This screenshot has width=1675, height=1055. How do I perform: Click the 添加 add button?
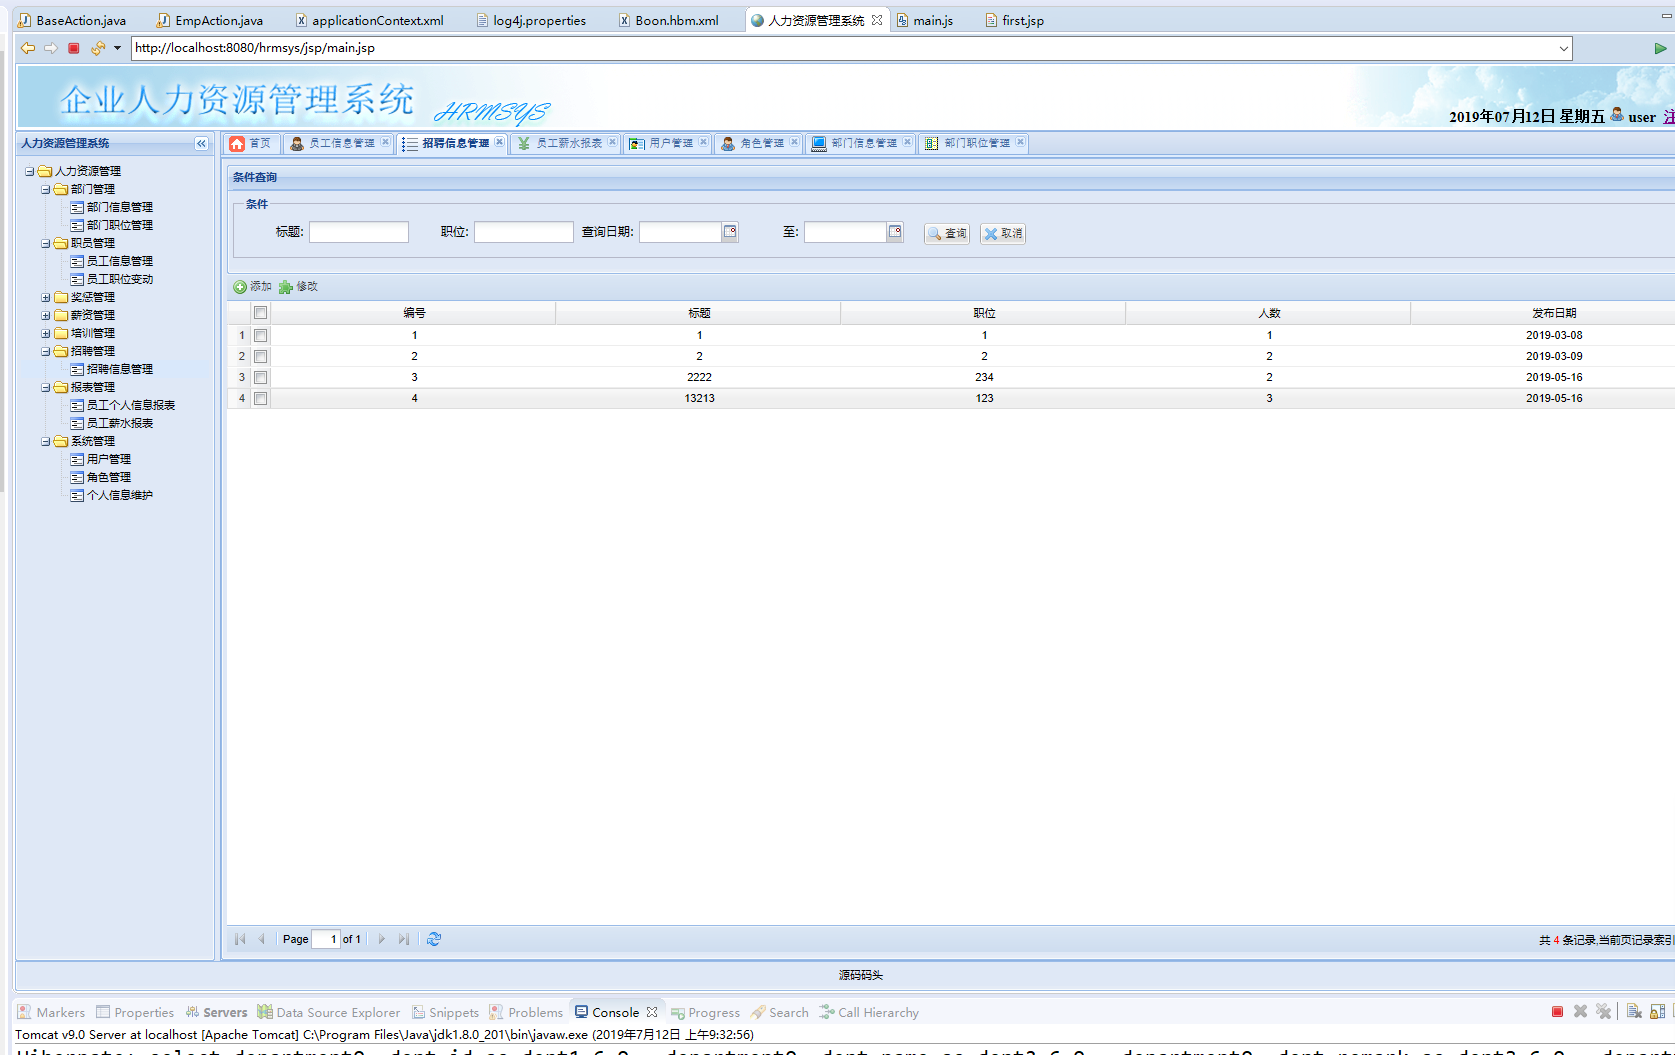point(252,287)
